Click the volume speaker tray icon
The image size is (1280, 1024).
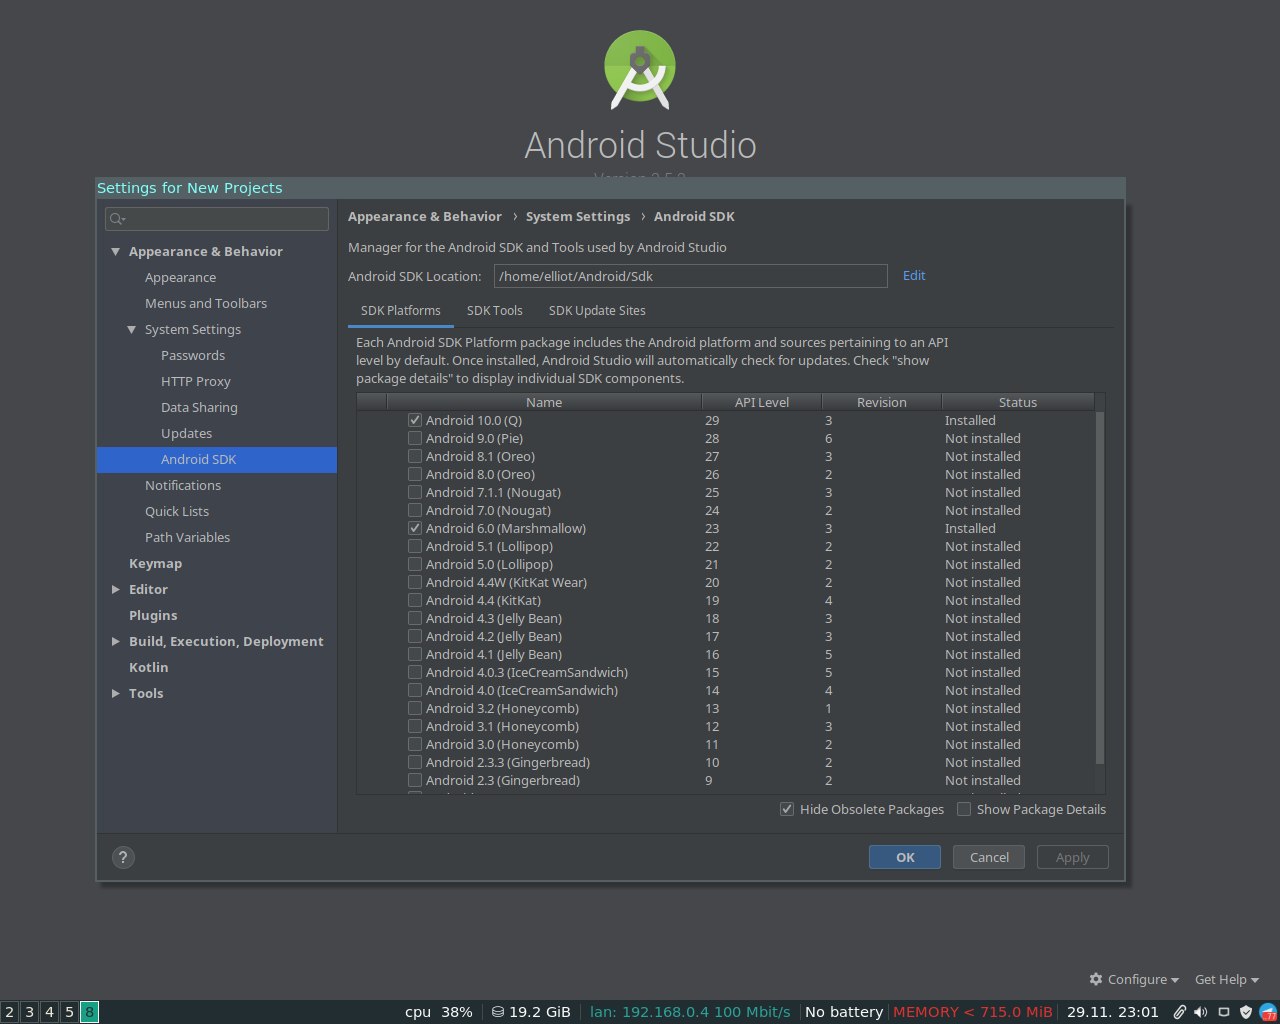pyautogui.click(x=1201, y=1012)
